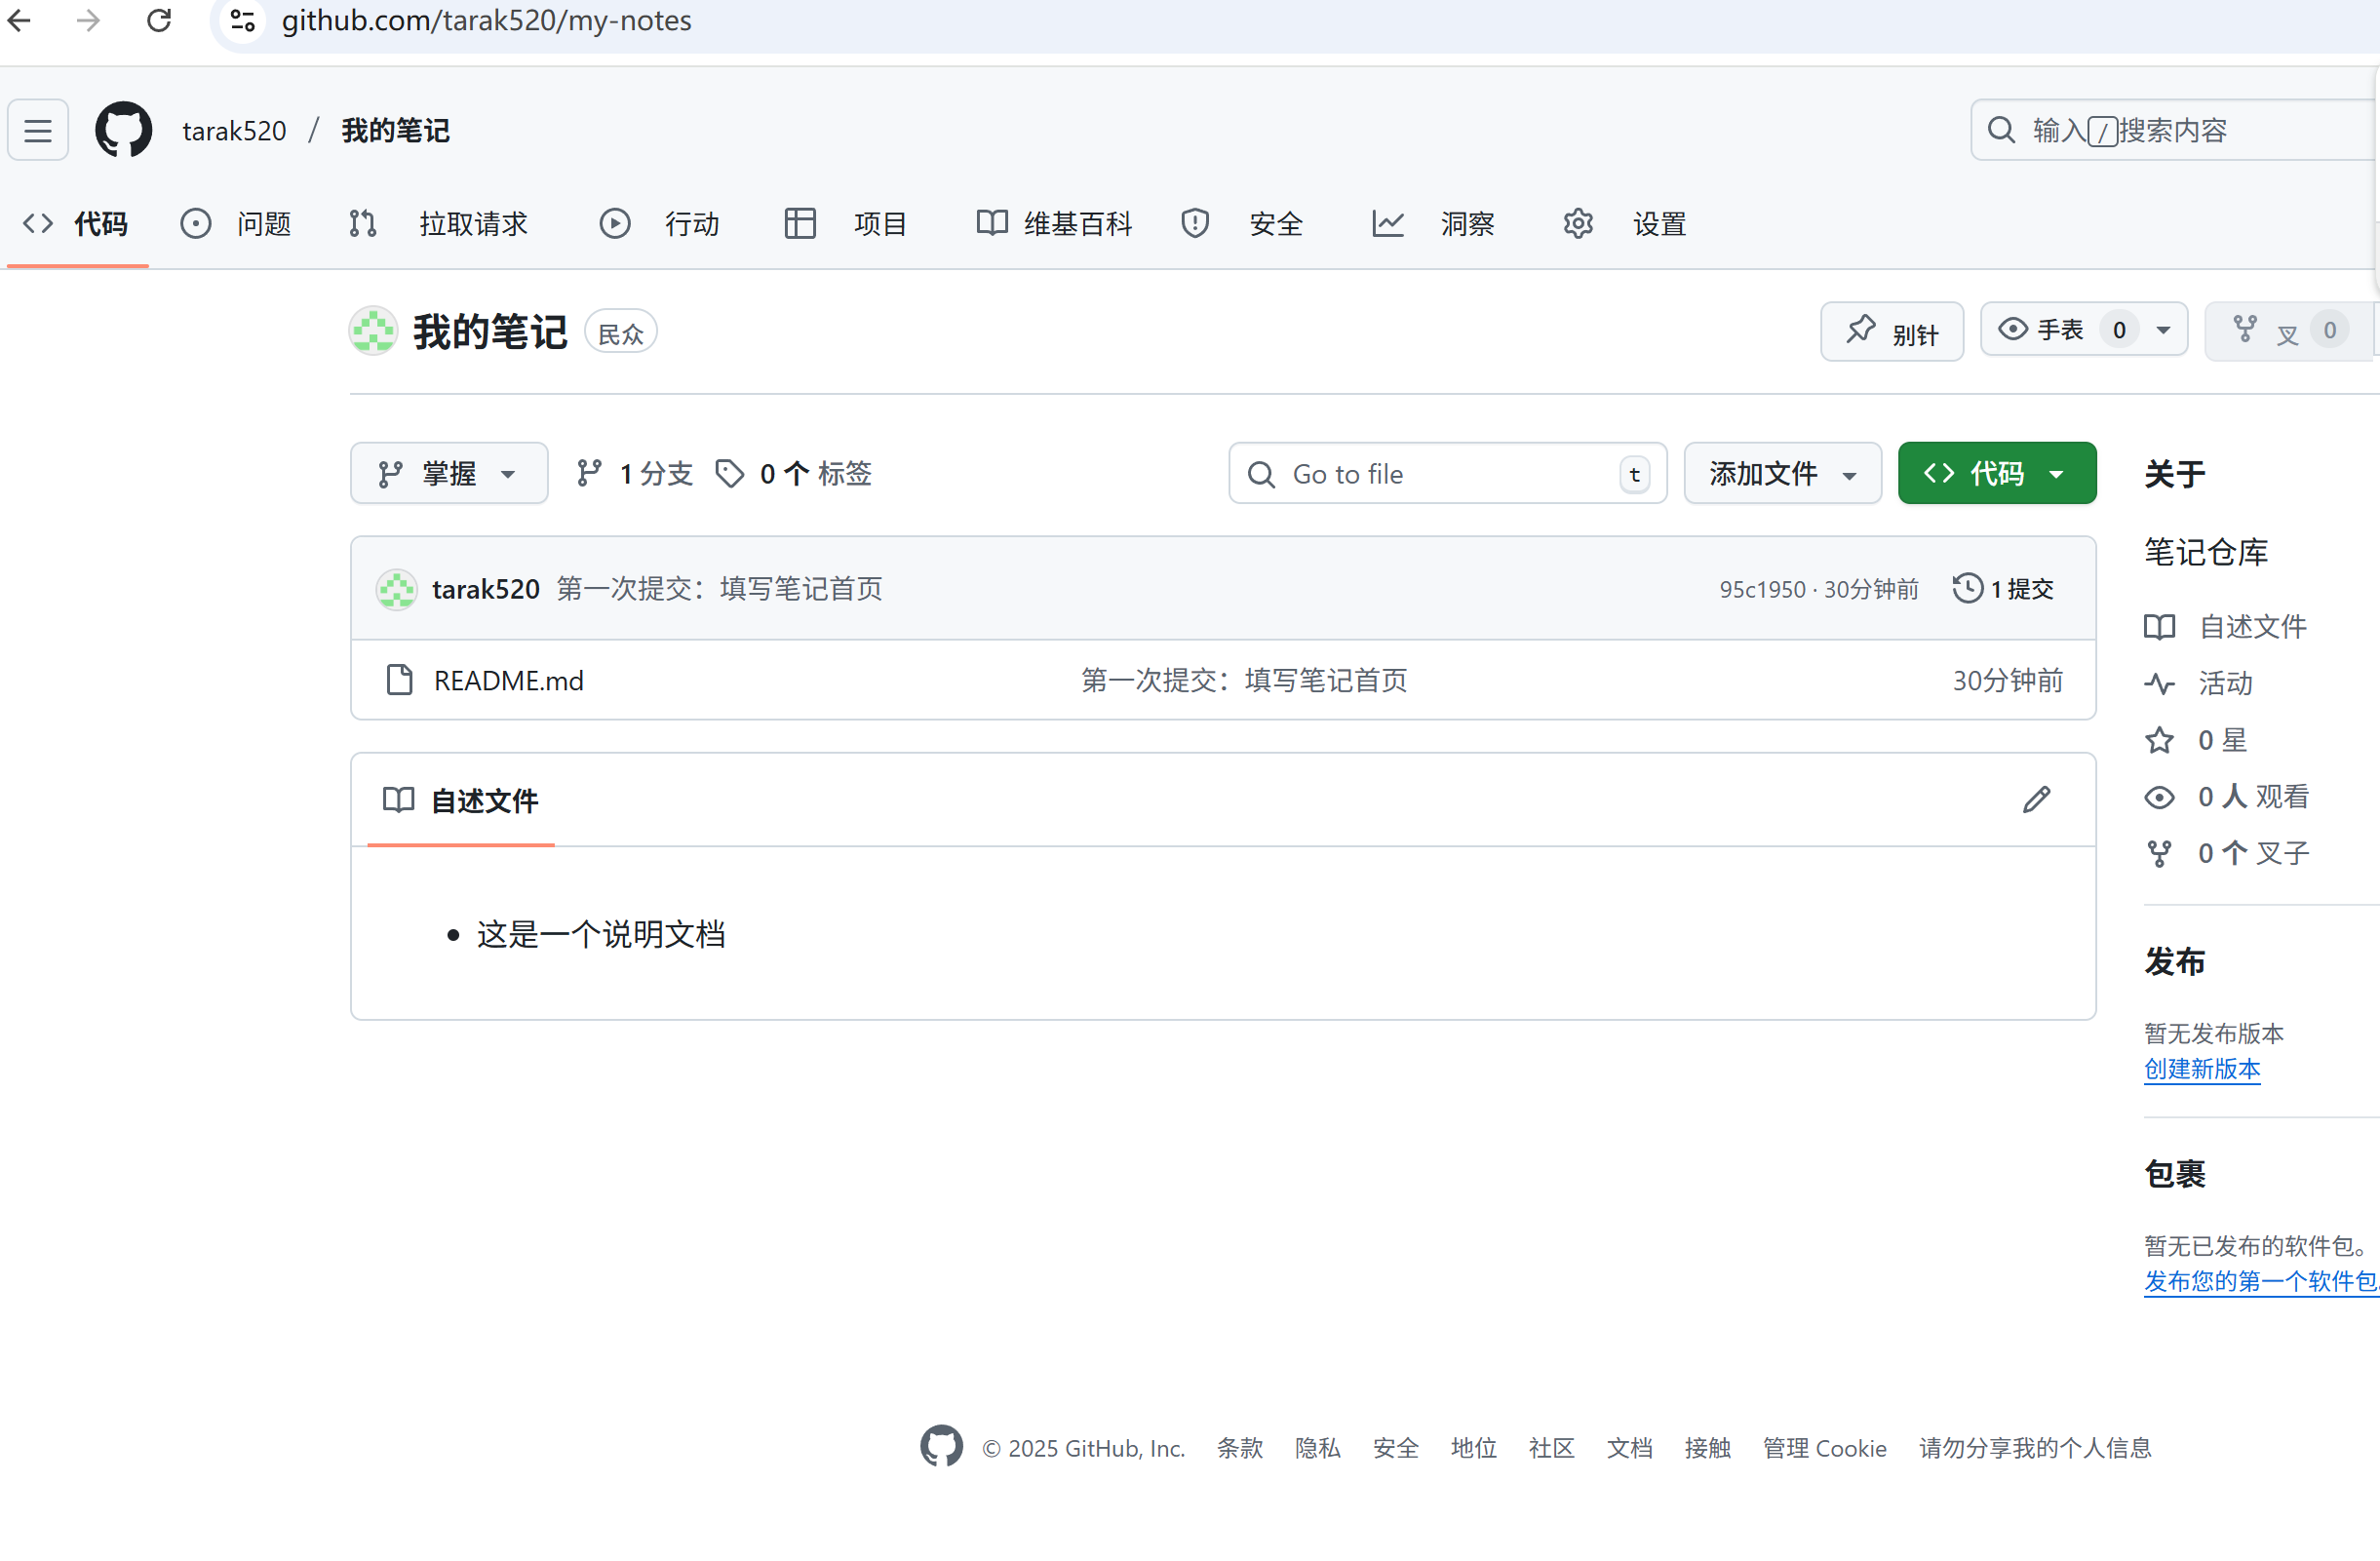Open the hamburger navigation menu
The image size is (2380, 1561).
tap(38, 130)
